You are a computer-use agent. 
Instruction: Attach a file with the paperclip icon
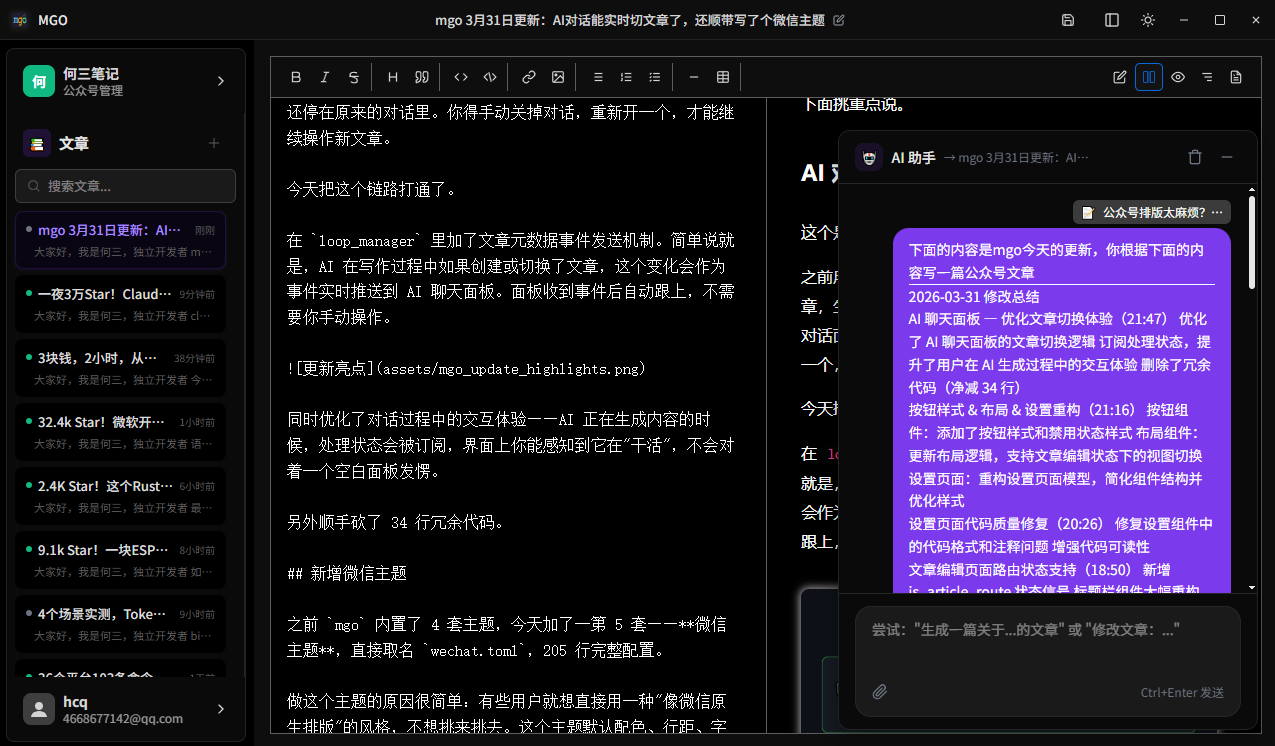coord(880,691)
